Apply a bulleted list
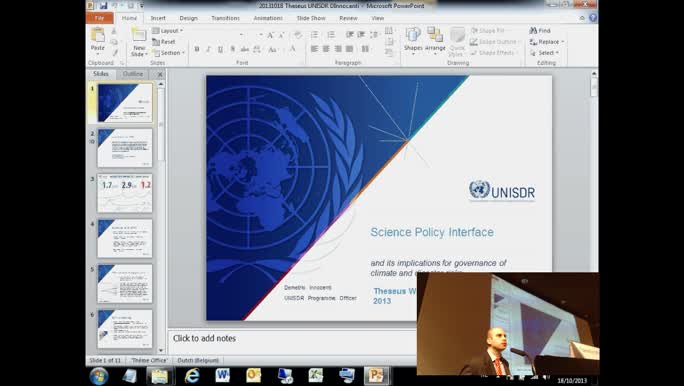This screenshot has height=386, width=684. tap(315, 35)
